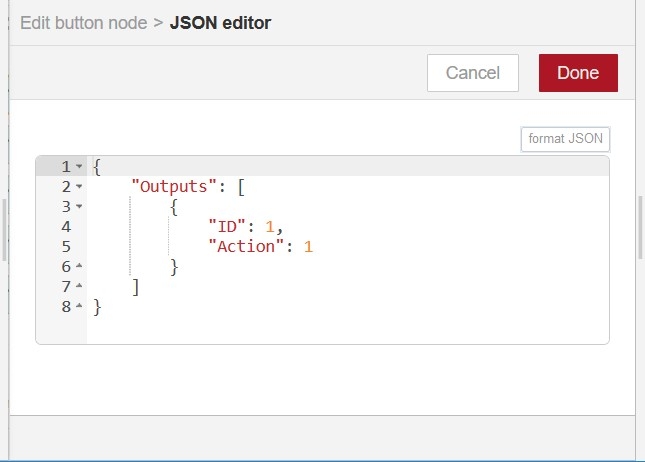Collapse the Outputs array fold arrow on line 2

pyautogui.click(x=80, y=186)
